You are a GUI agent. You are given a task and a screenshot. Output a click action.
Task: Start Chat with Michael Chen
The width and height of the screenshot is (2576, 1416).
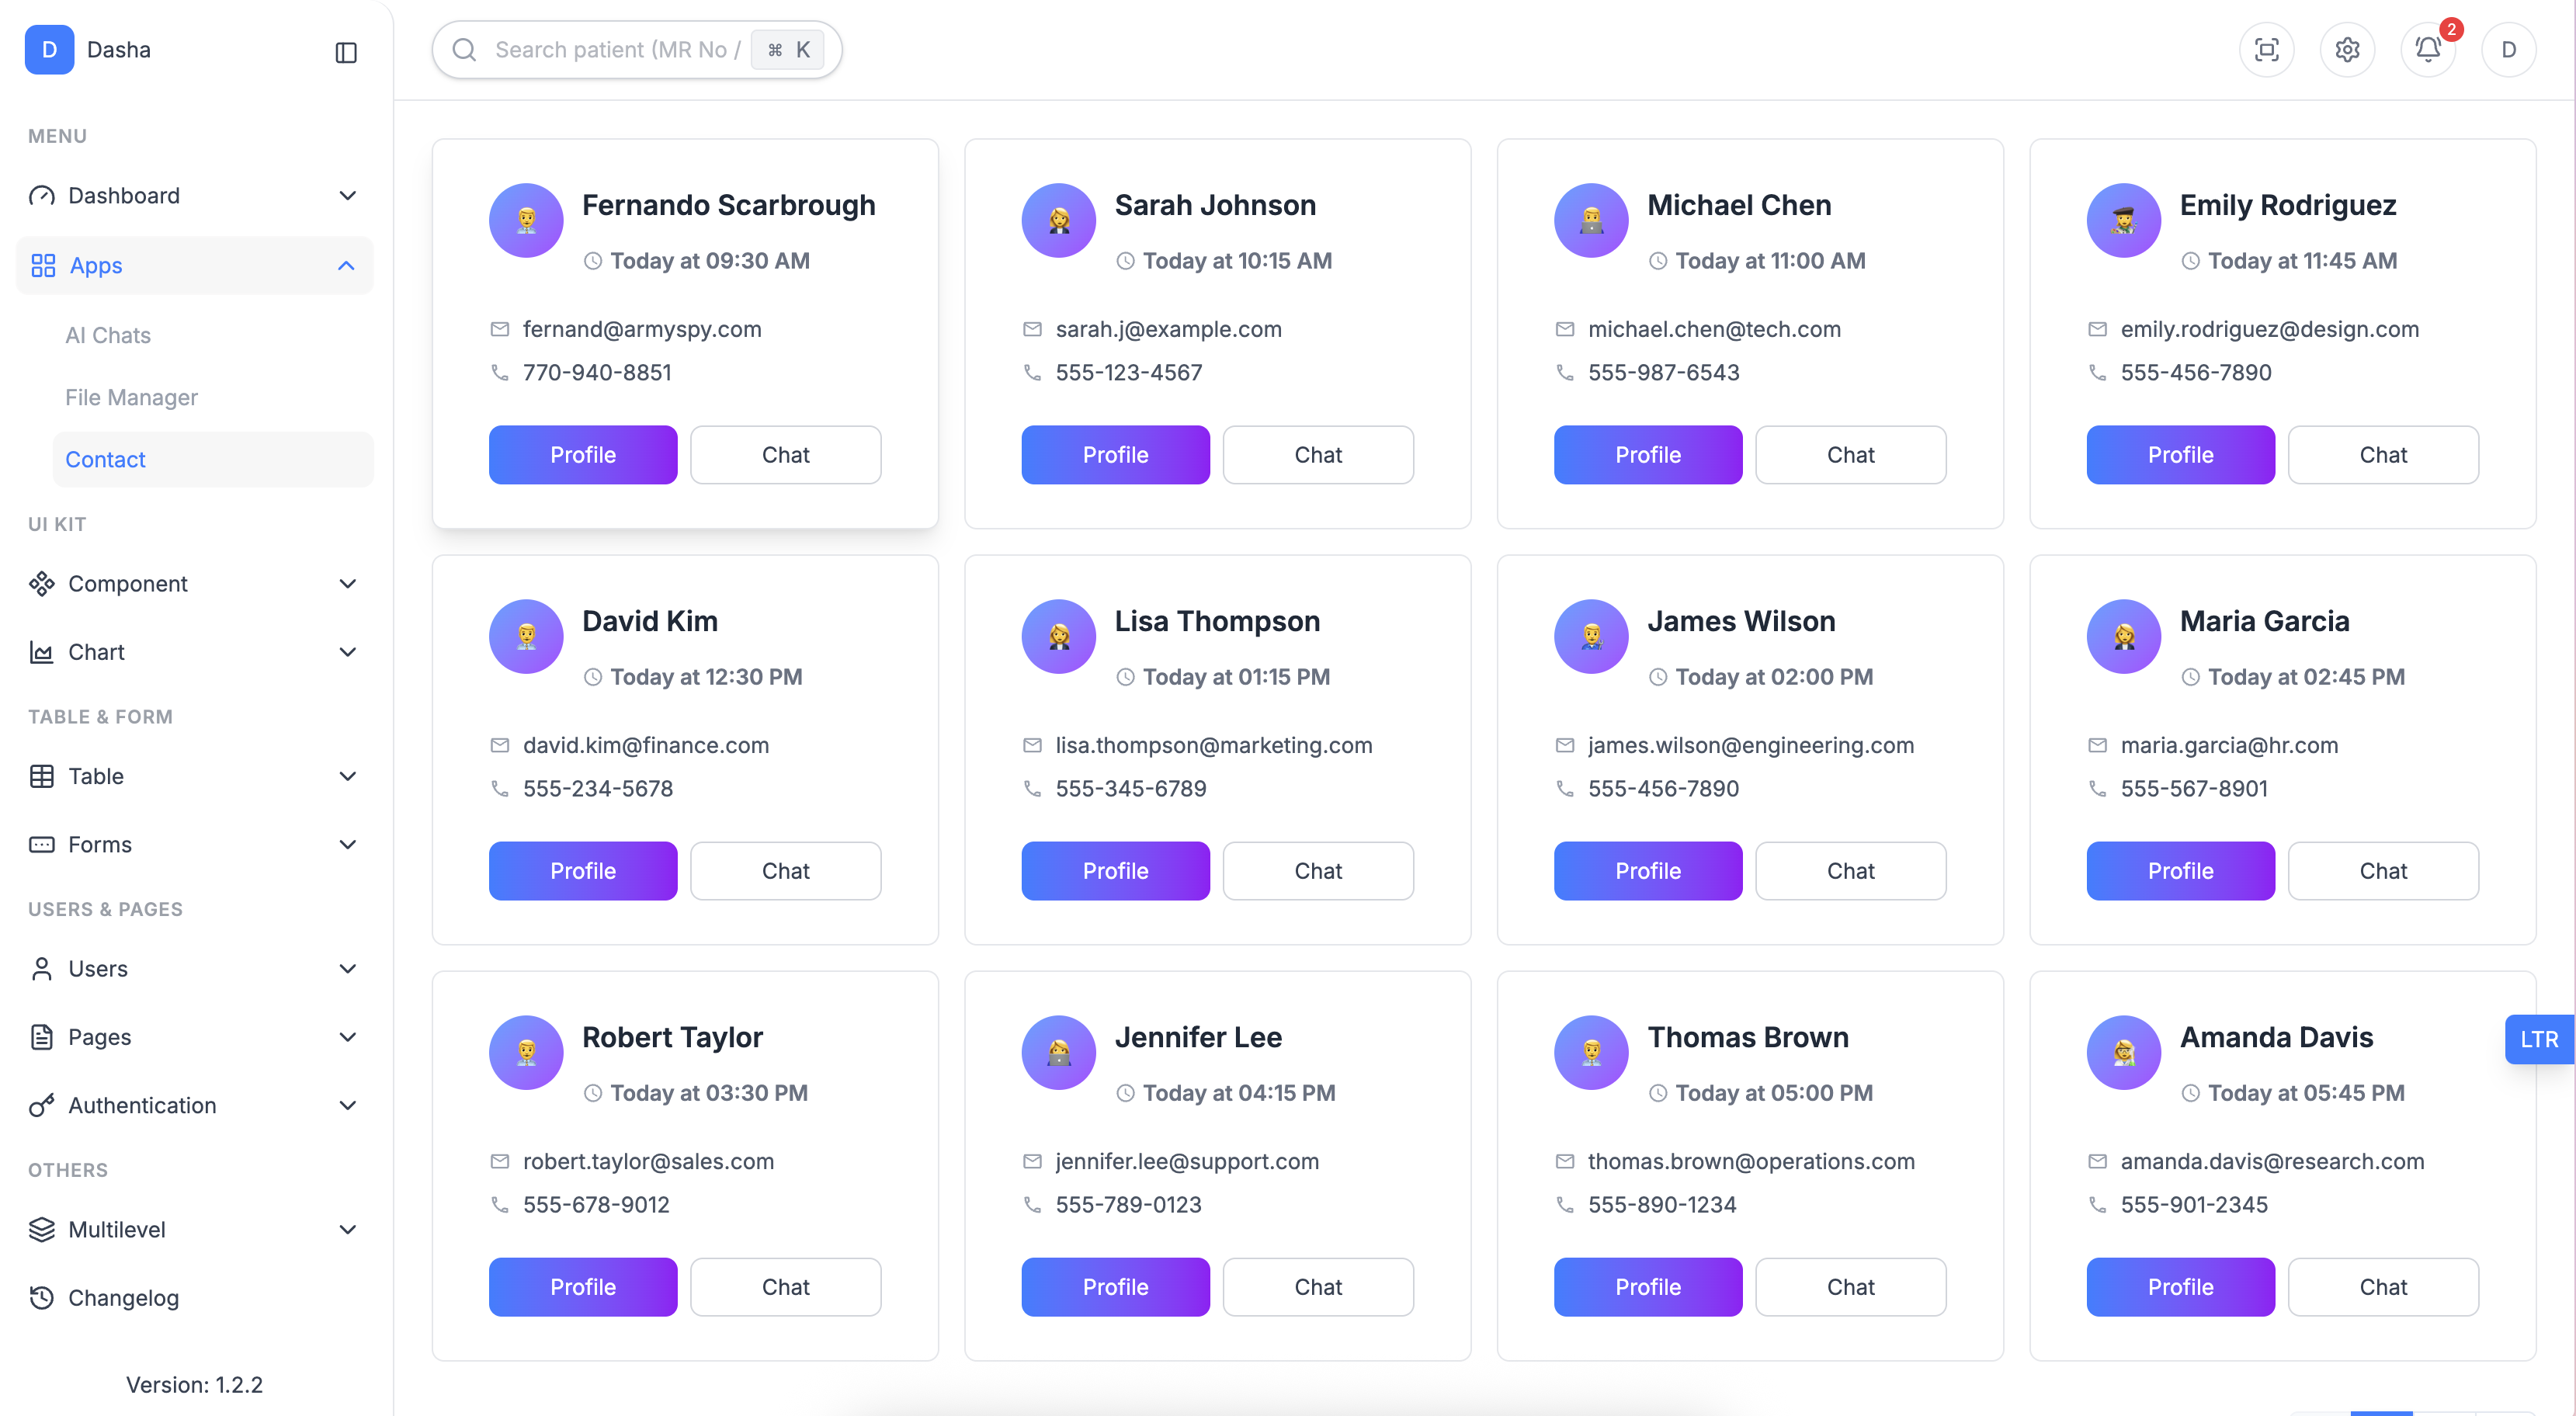pyautogui.click(x=1850, y=455)
